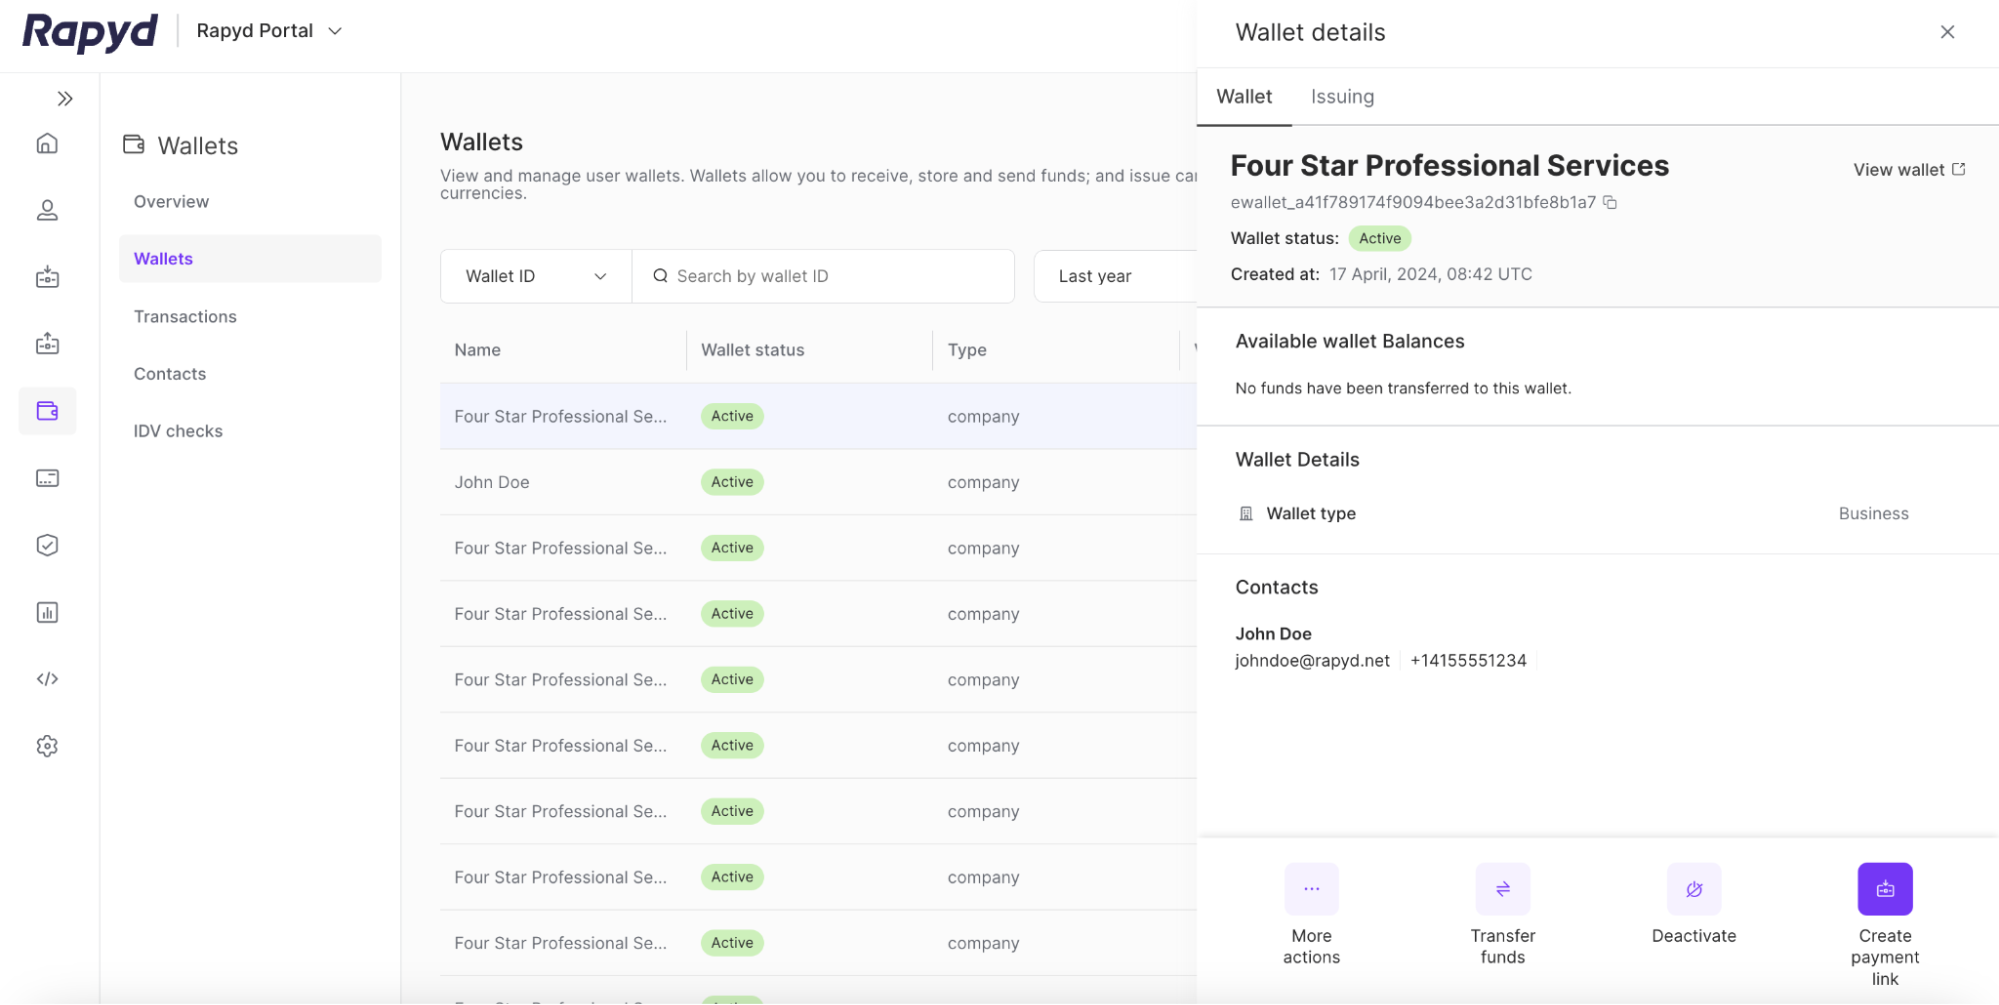The width and height of the screenshot is (1999, 1005).
Task: Switch to the Issuing tab
Action: pyautogui.click(x=1342, y=97)
